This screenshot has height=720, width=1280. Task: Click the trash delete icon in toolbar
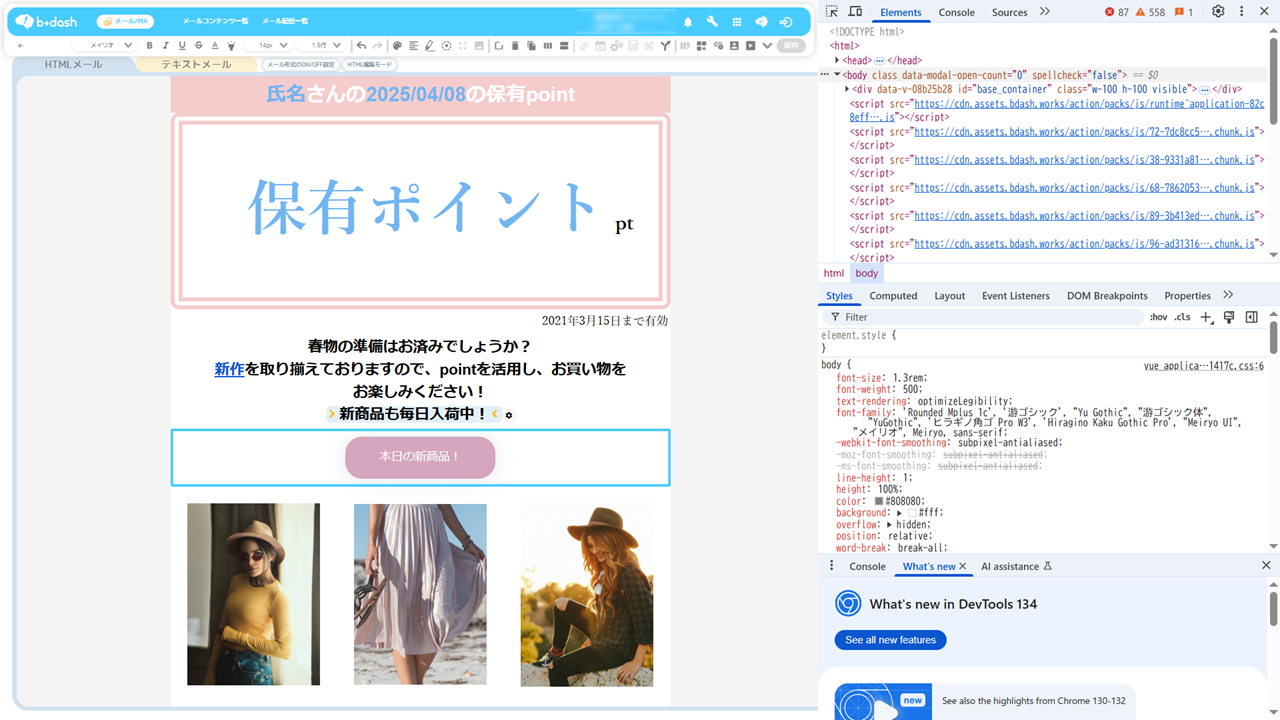[x=514, y=45]
